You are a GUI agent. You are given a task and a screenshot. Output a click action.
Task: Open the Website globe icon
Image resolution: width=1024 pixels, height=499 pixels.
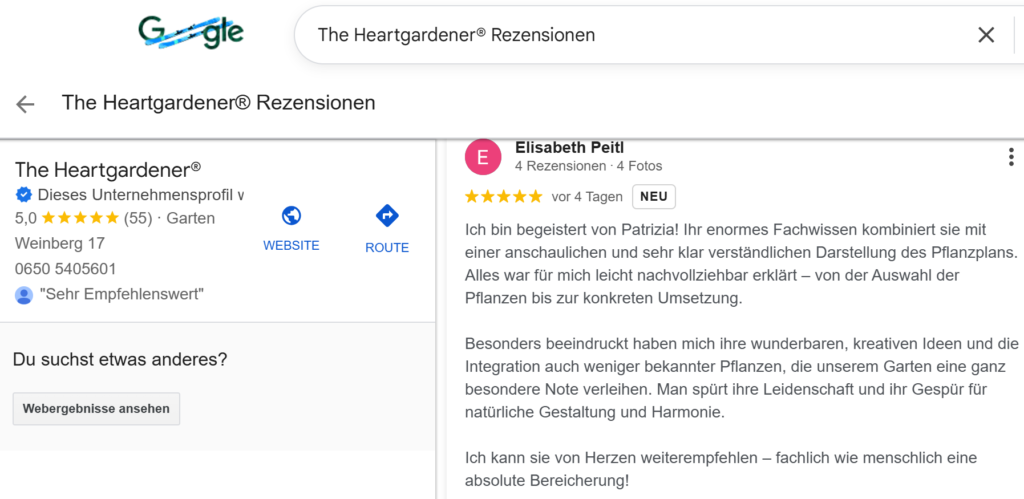point(291,216)
